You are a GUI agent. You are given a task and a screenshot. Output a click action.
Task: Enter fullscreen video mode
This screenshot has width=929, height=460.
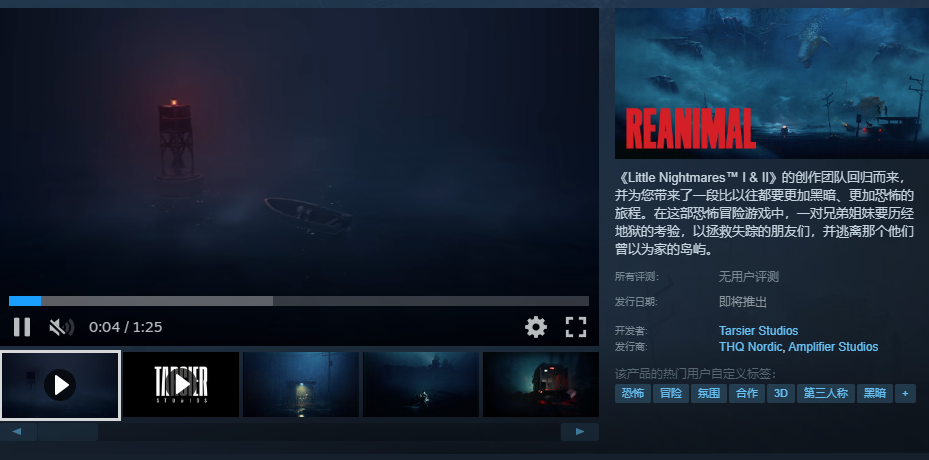point(575,327)
